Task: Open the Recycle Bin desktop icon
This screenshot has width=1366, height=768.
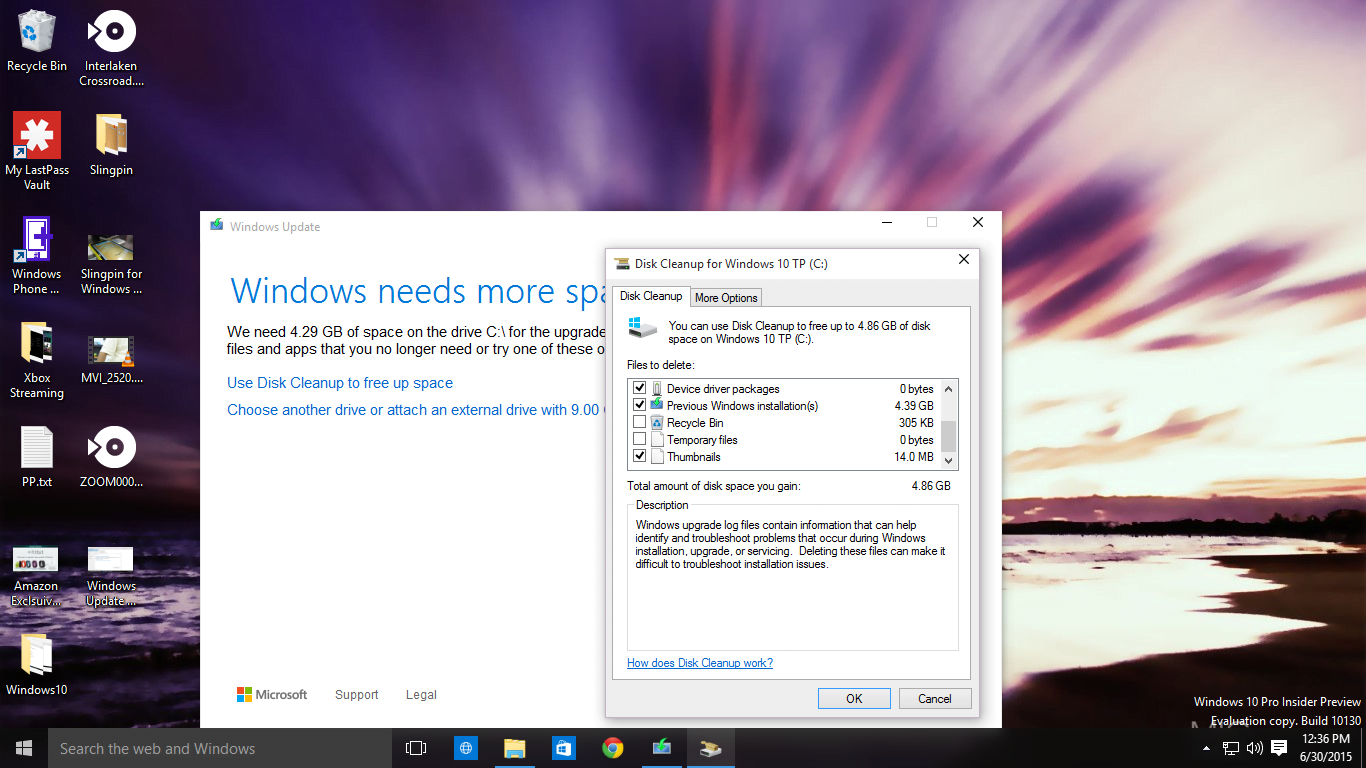Action: [37, 42]
